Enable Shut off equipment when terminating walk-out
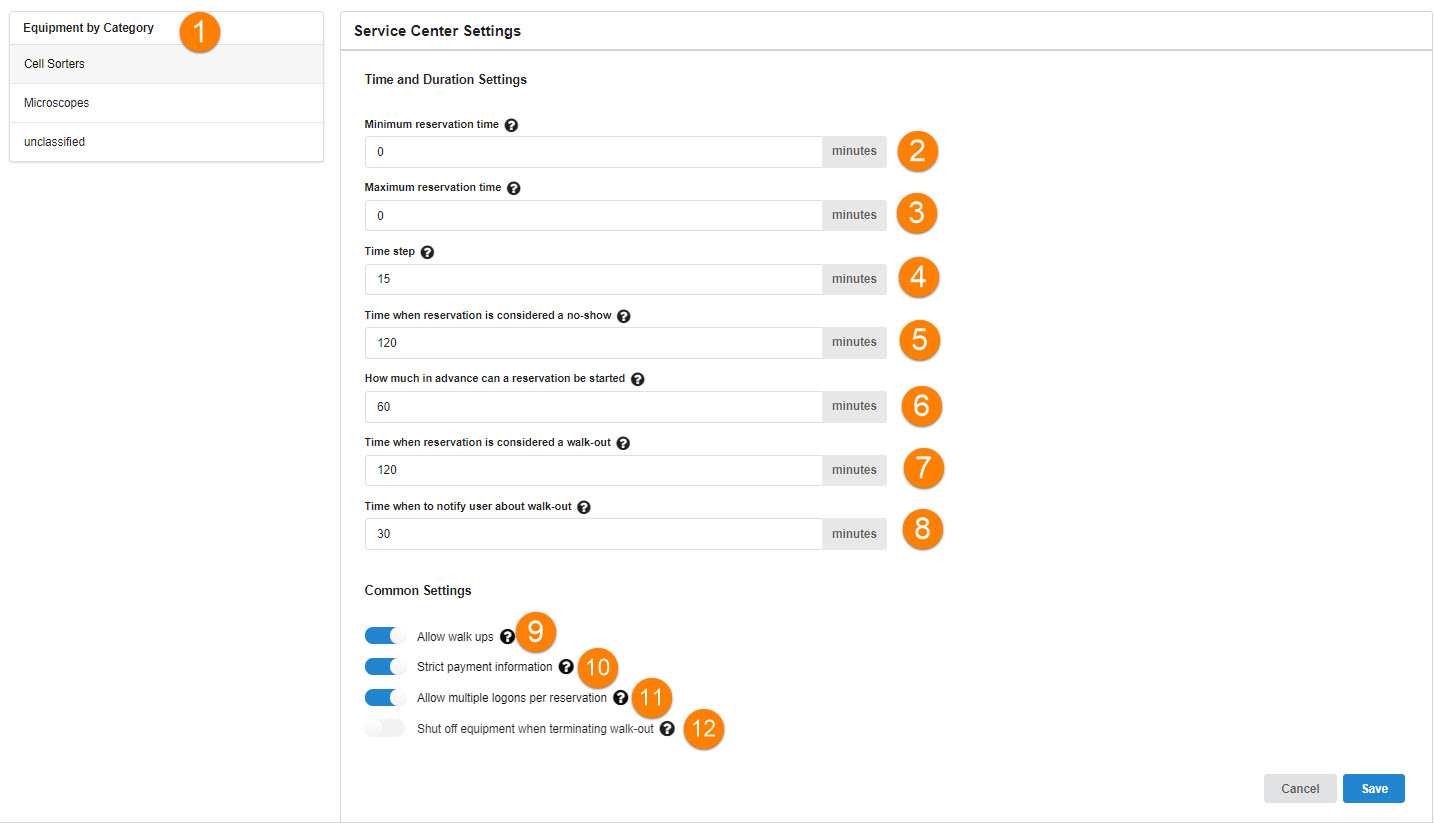Screen dimensions: 1434x823 point(385,729)
